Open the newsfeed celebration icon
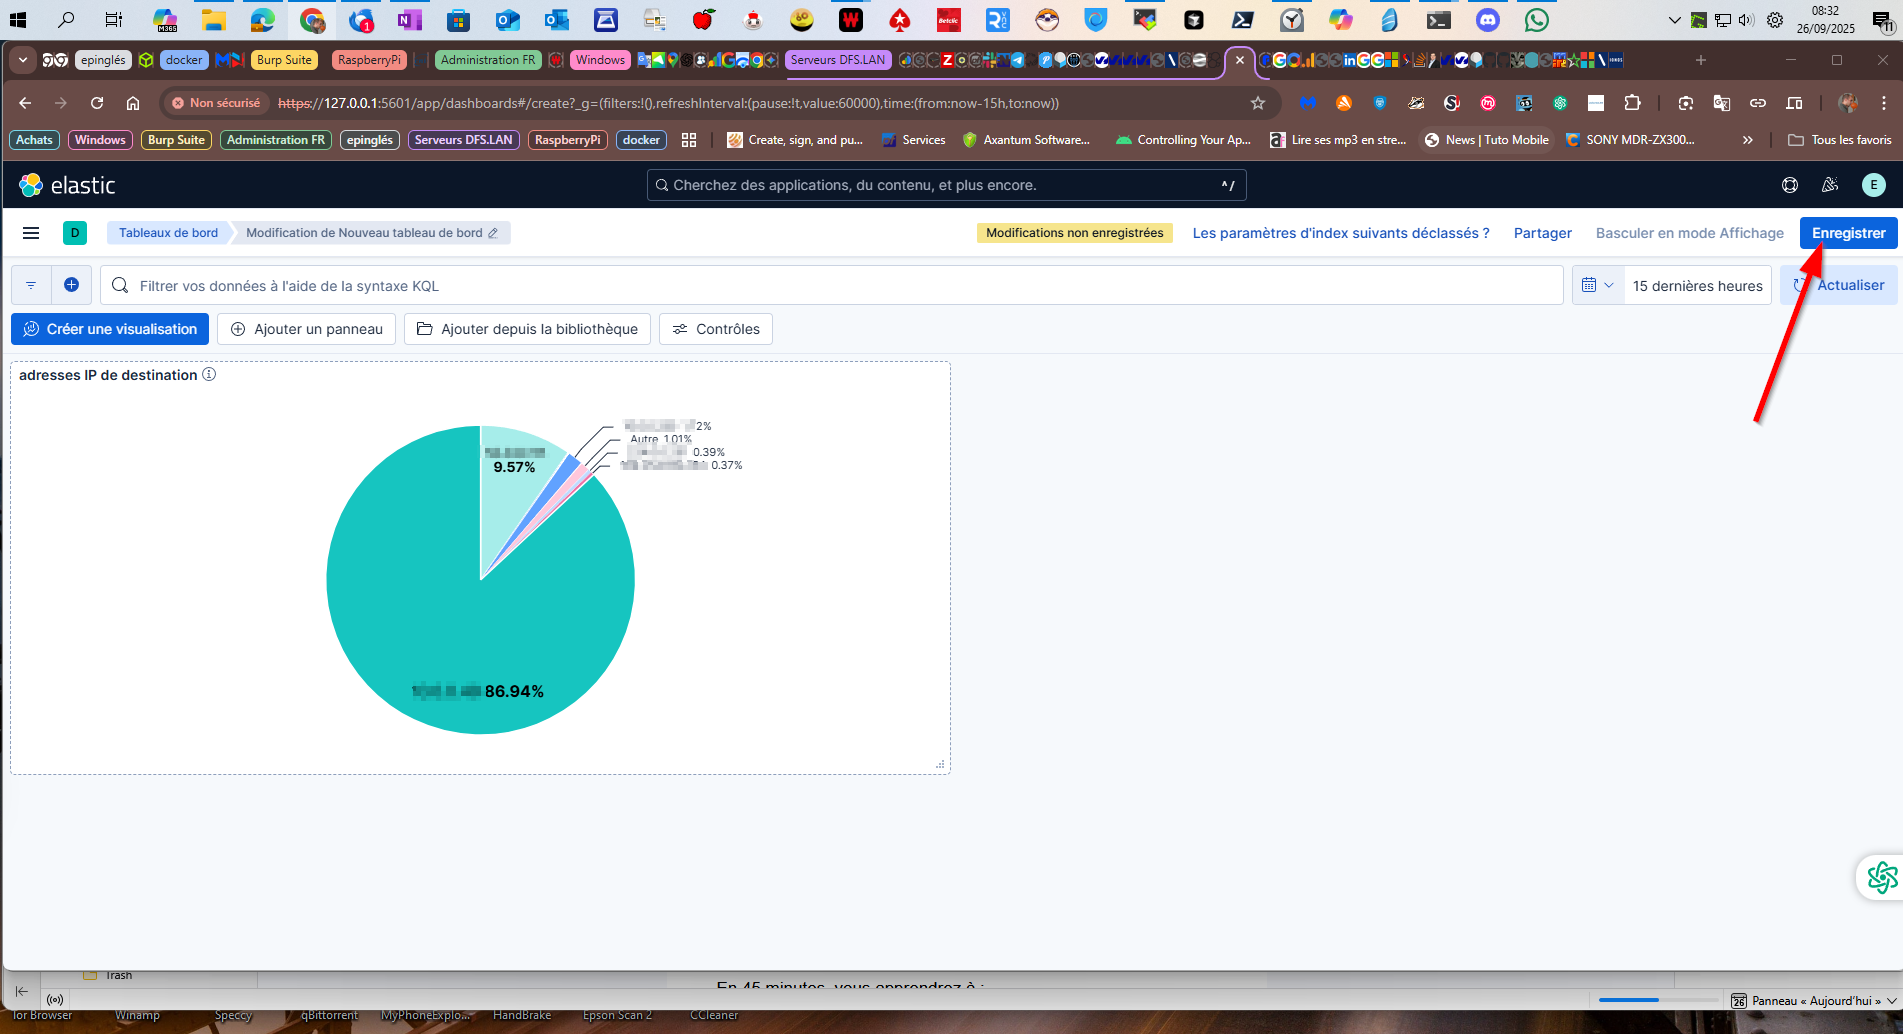The height and width of the screenshot is (1034, 1903). tap(1830, 185)
